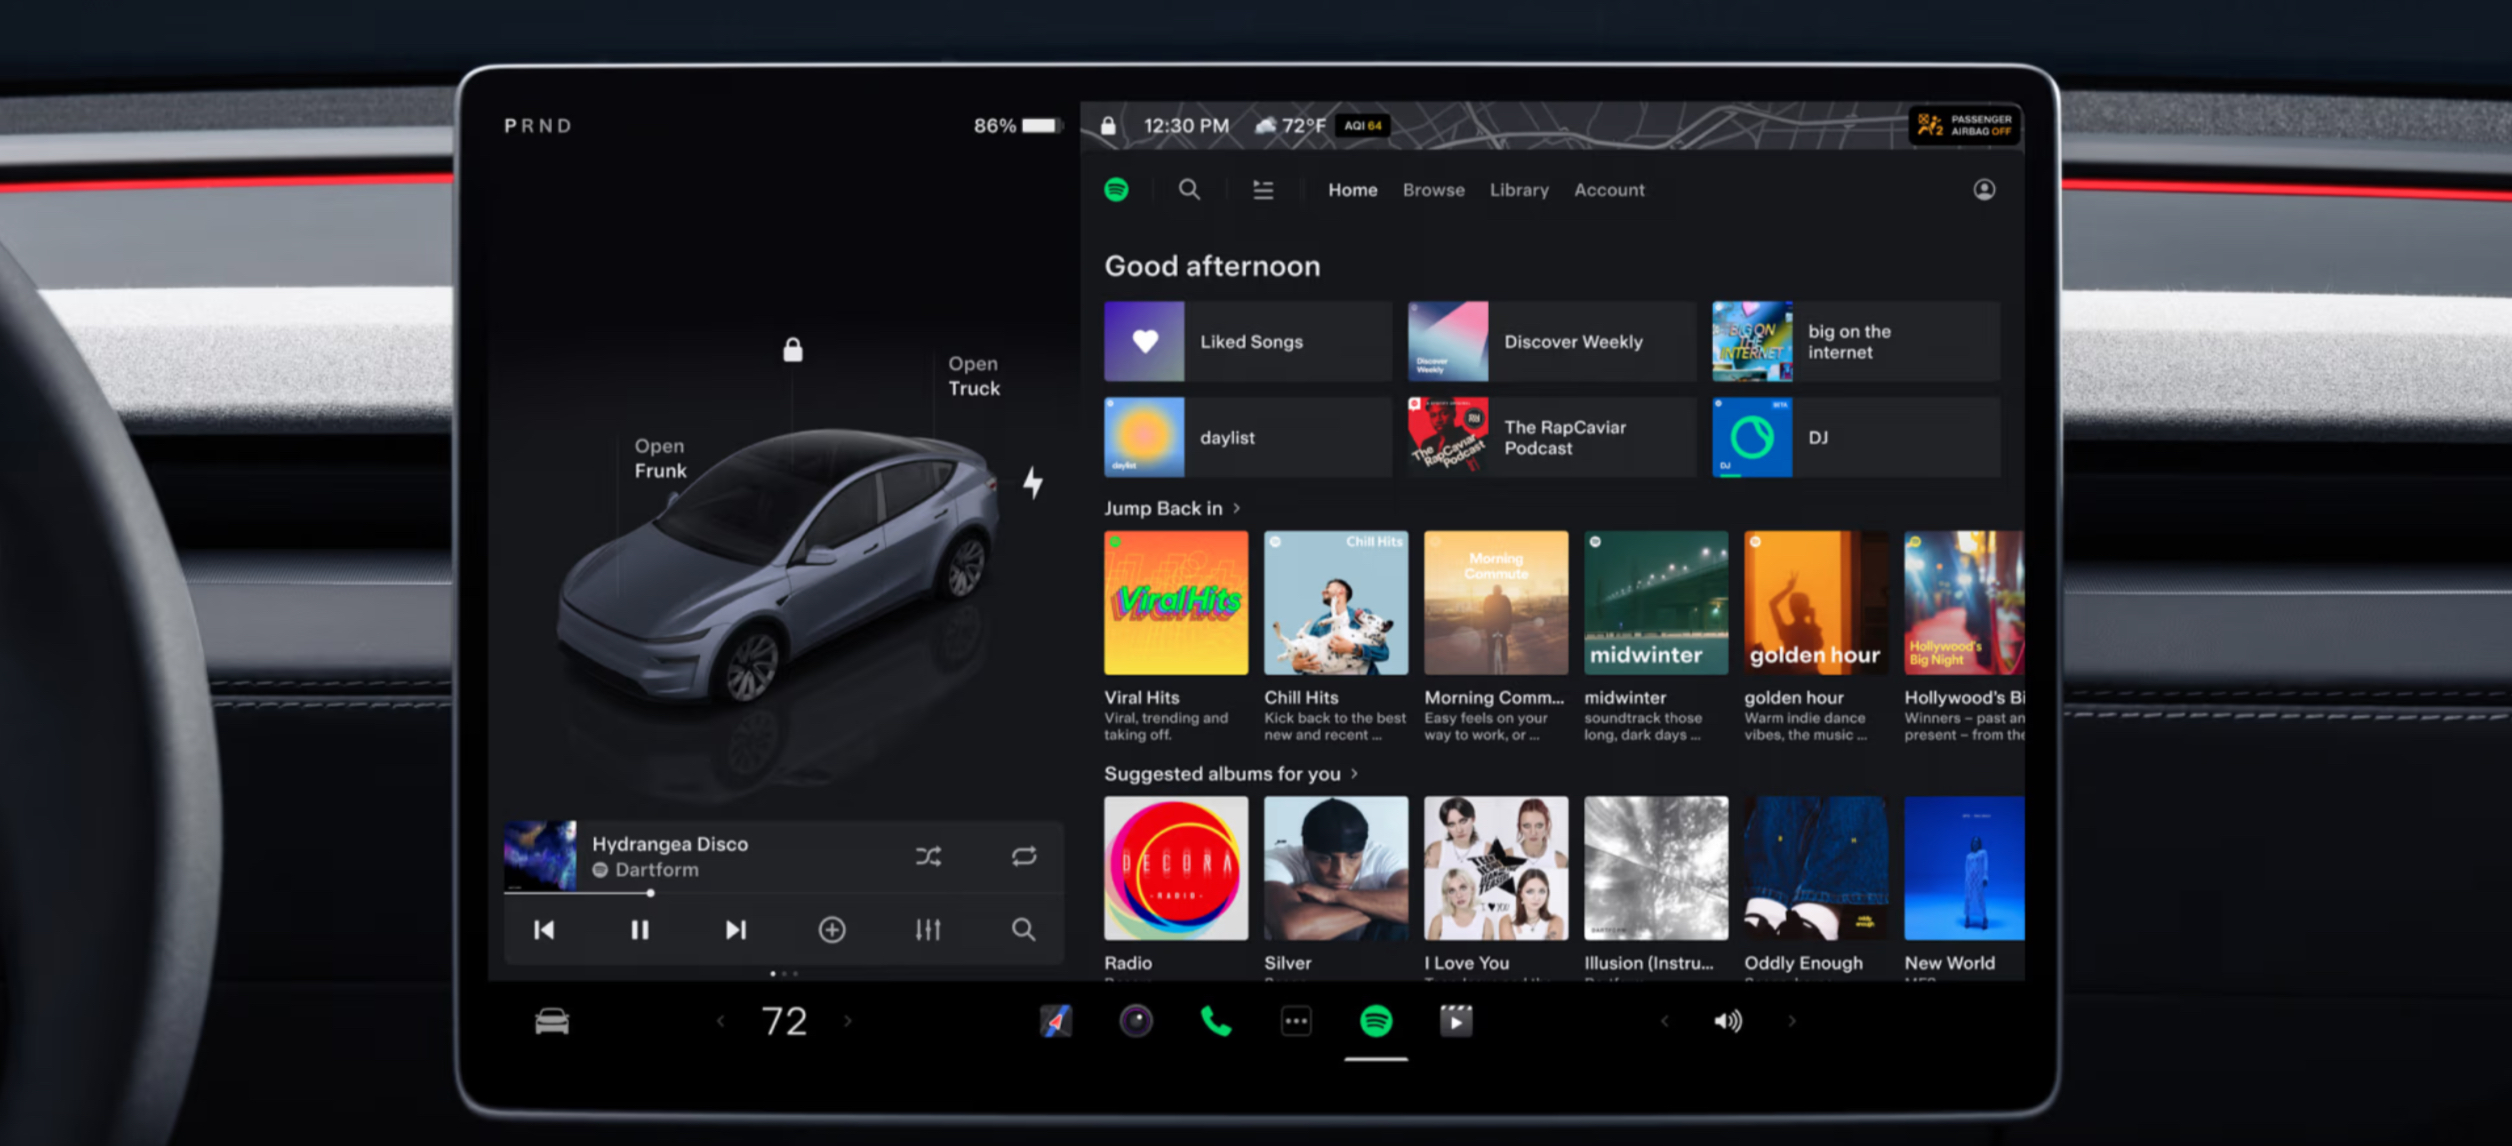Tap Hydrangea Disco now playing artwork
This screenshot has height=1146, width=2512.
tap(540, 855)
